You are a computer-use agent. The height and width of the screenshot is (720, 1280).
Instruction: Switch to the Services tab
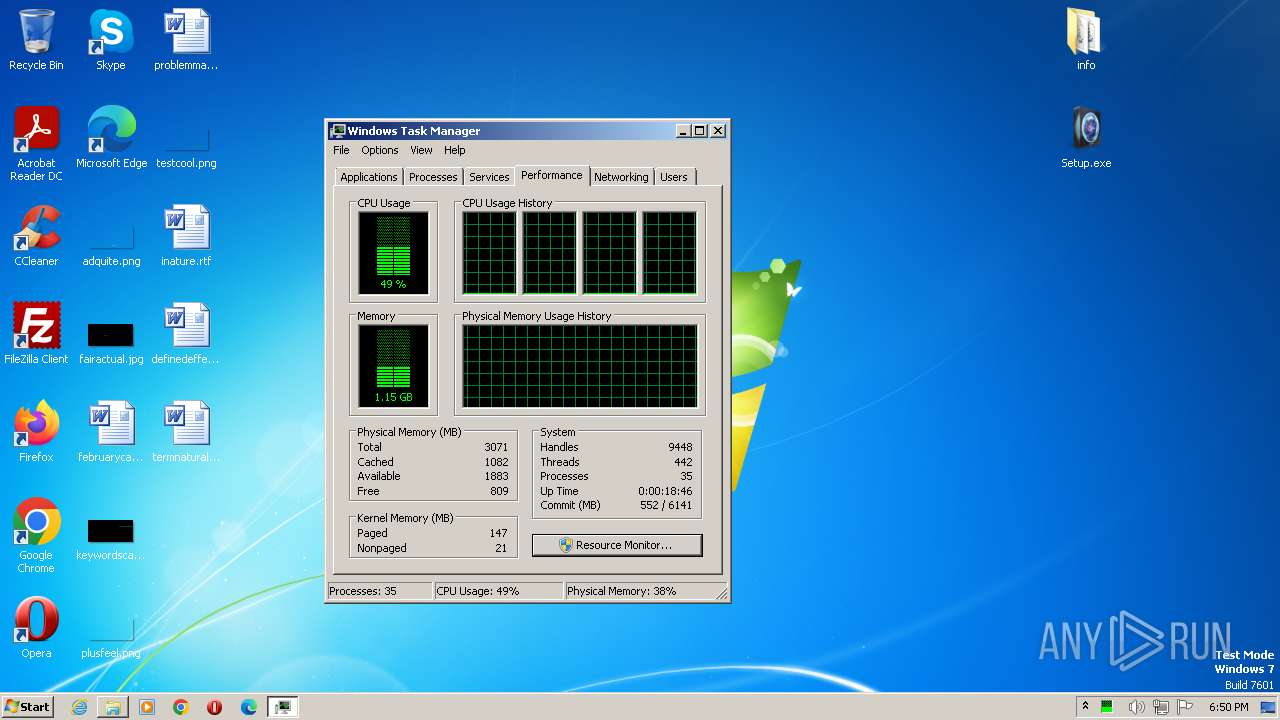pos(489,177)
